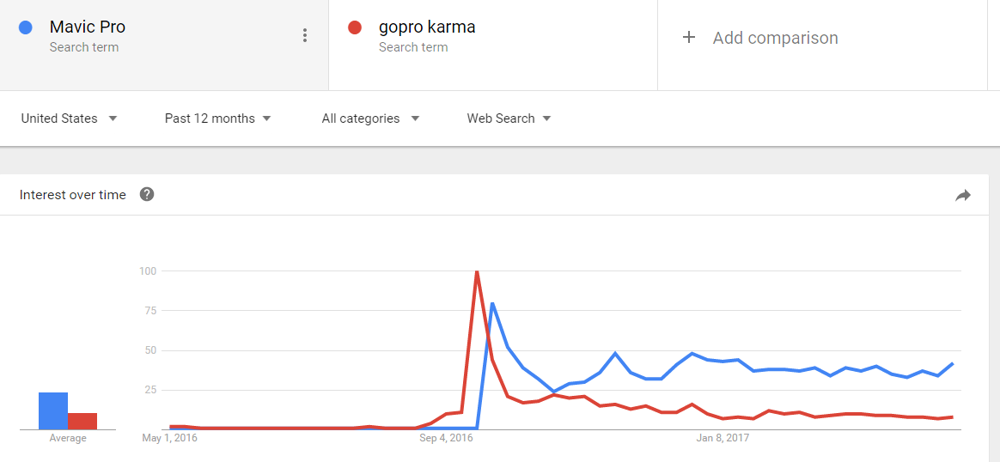1000x462 pixels.
Task: Click the red line peak at 100
Action: pos(477,272)
